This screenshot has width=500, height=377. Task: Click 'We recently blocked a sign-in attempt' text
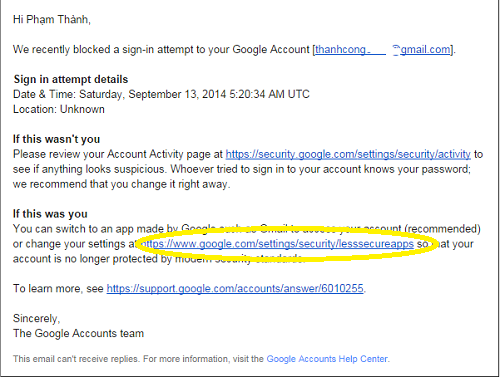pyautogui.click(x=161, y=50)
